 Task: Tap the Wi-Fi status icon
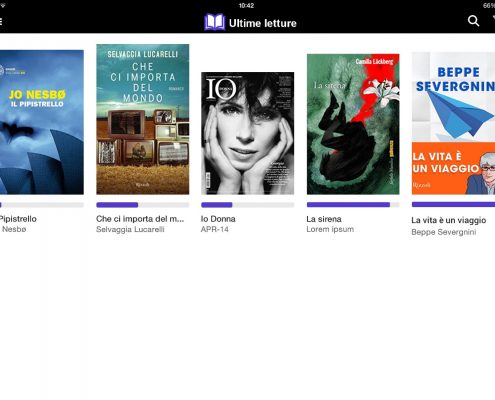(x=2, y=6)
